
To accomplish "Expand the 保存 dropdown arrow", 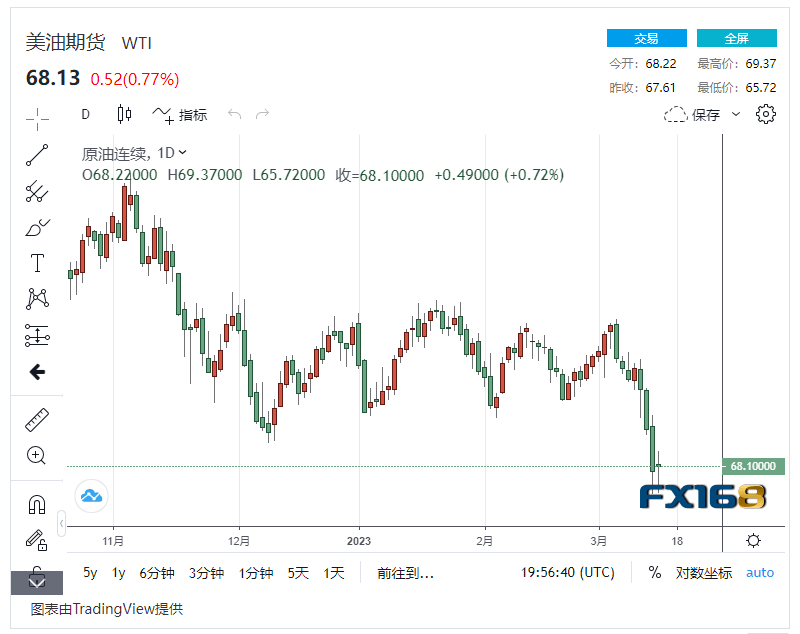I will point(736,114).
